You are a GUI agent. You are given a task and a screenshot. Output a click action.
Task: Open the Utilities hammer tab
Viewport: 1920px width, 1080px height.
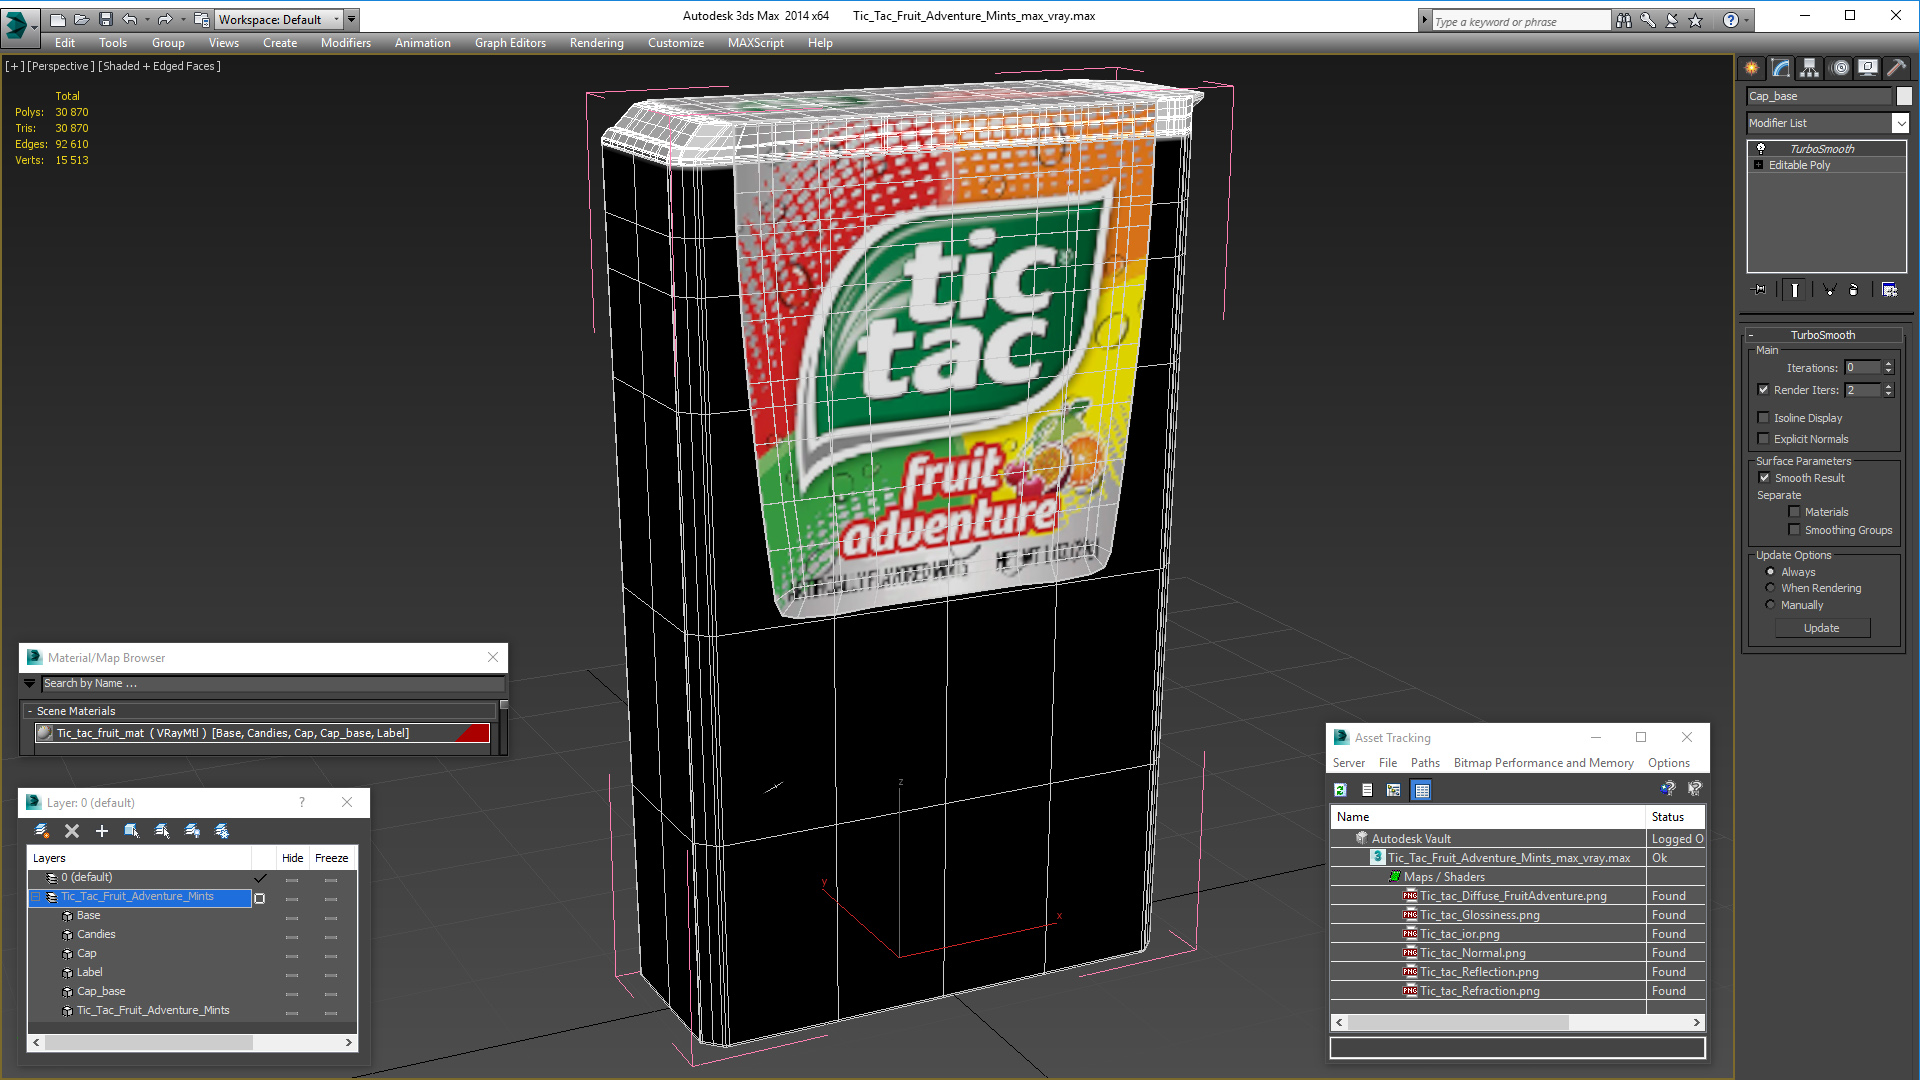coord(1896,68)
